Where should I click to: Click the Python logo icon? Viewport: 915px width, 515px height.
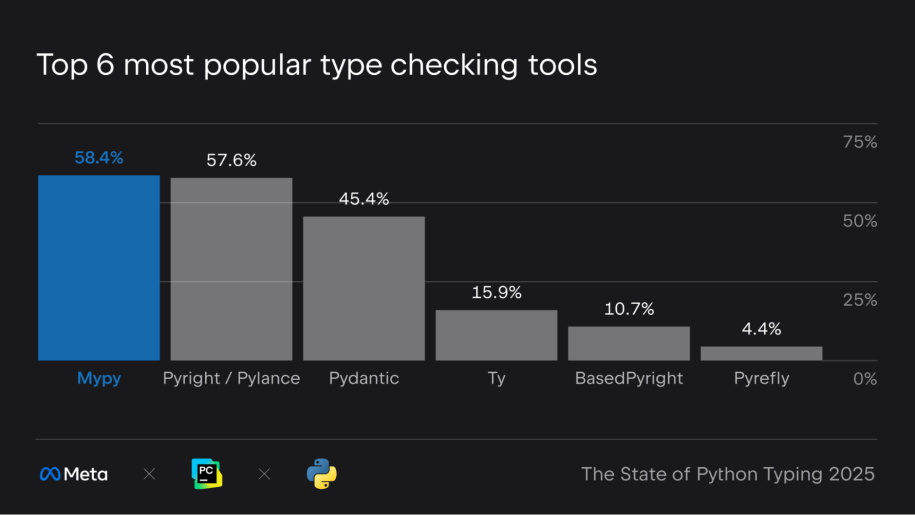pyautogui.click(x=321, y=473)
